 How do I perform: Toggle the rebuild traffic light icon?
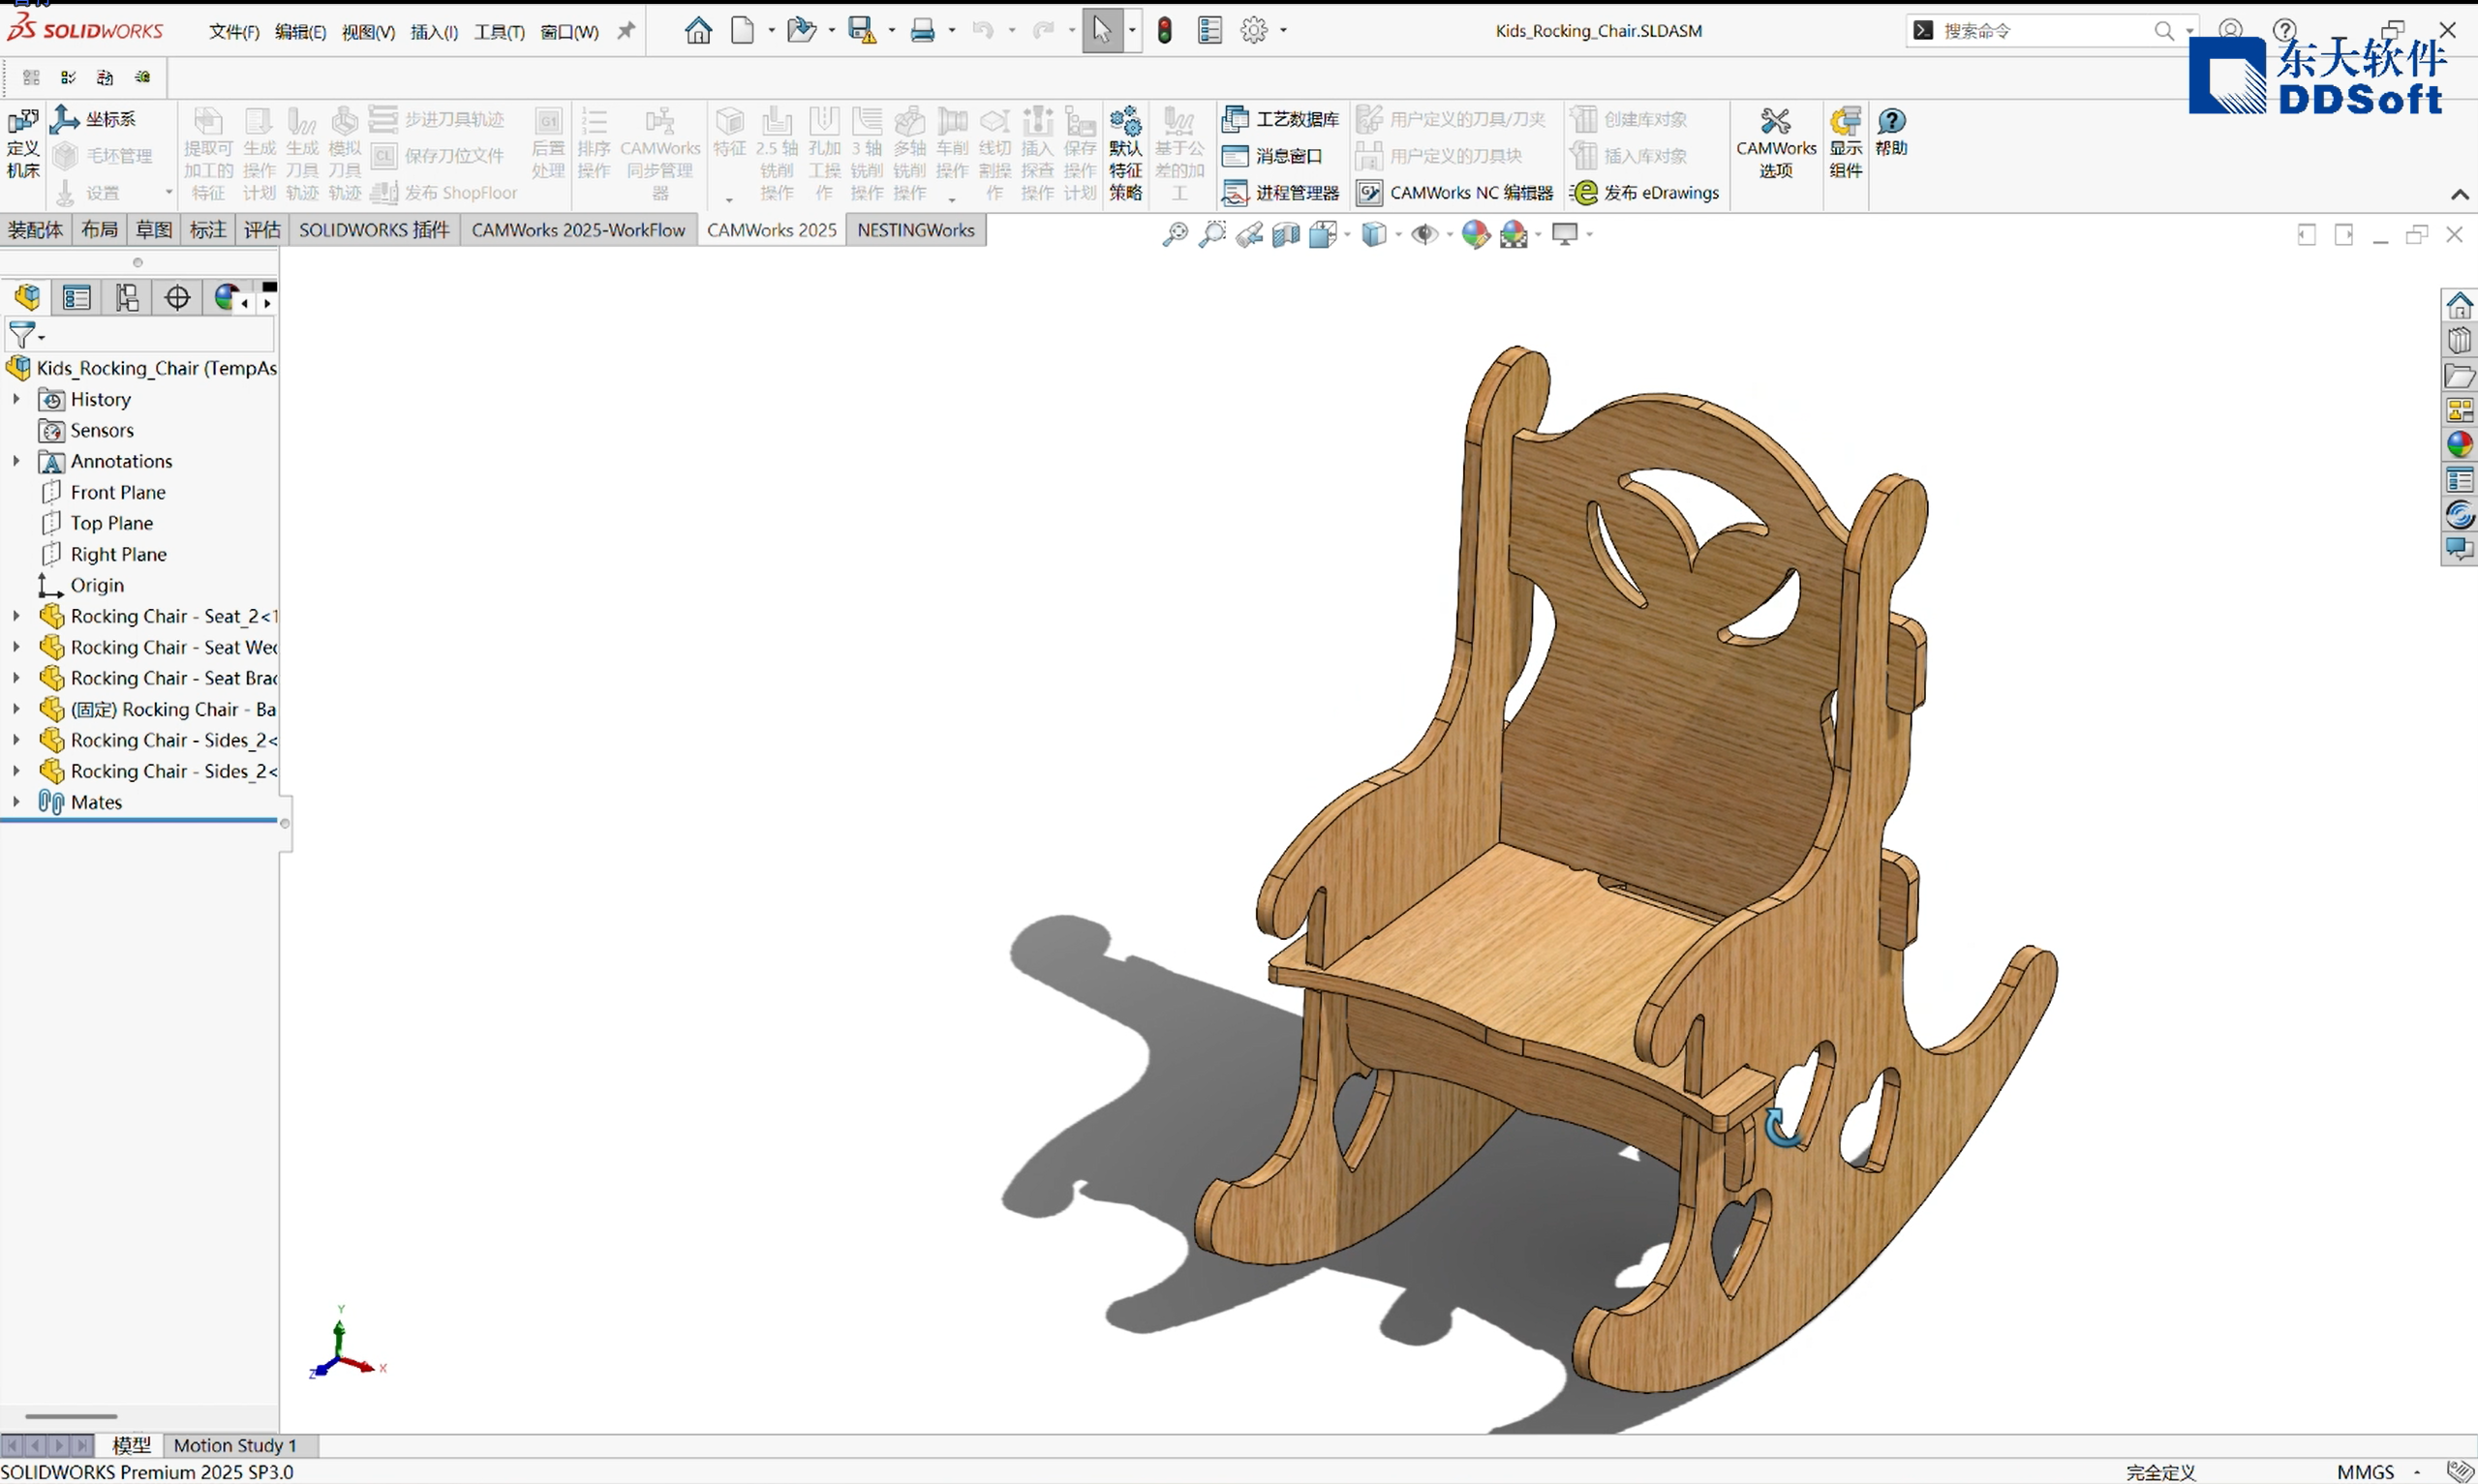point(1164,30)
